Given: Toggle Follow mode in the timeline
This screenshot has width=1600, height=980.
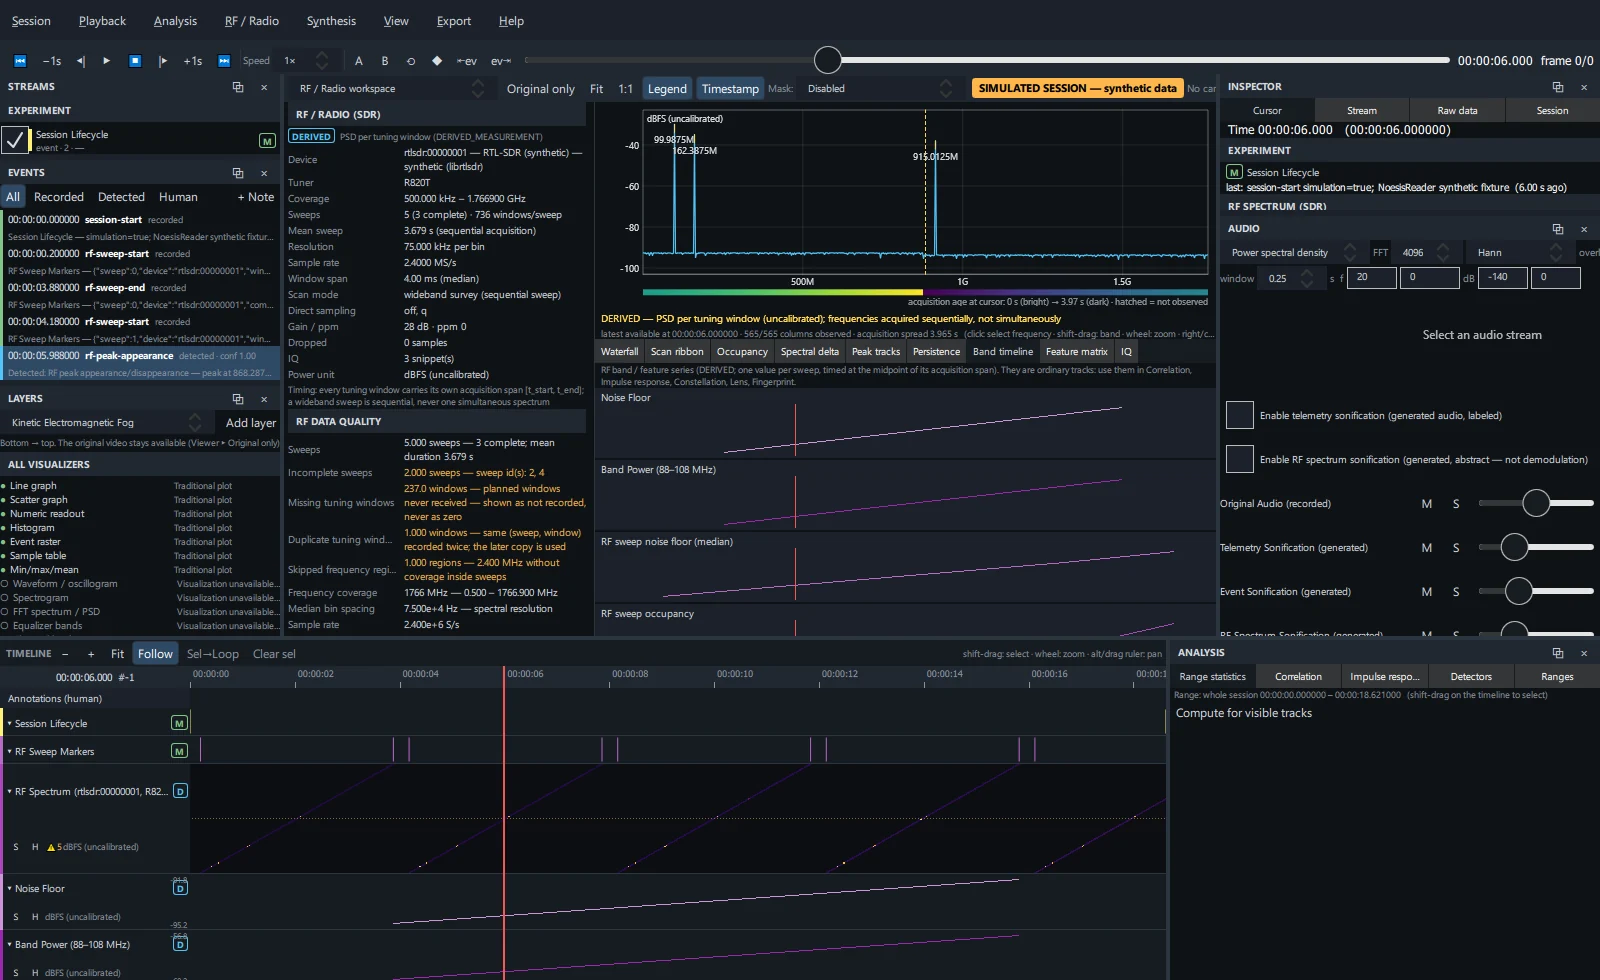Looking at the screenshot, I should coord(155,654).
